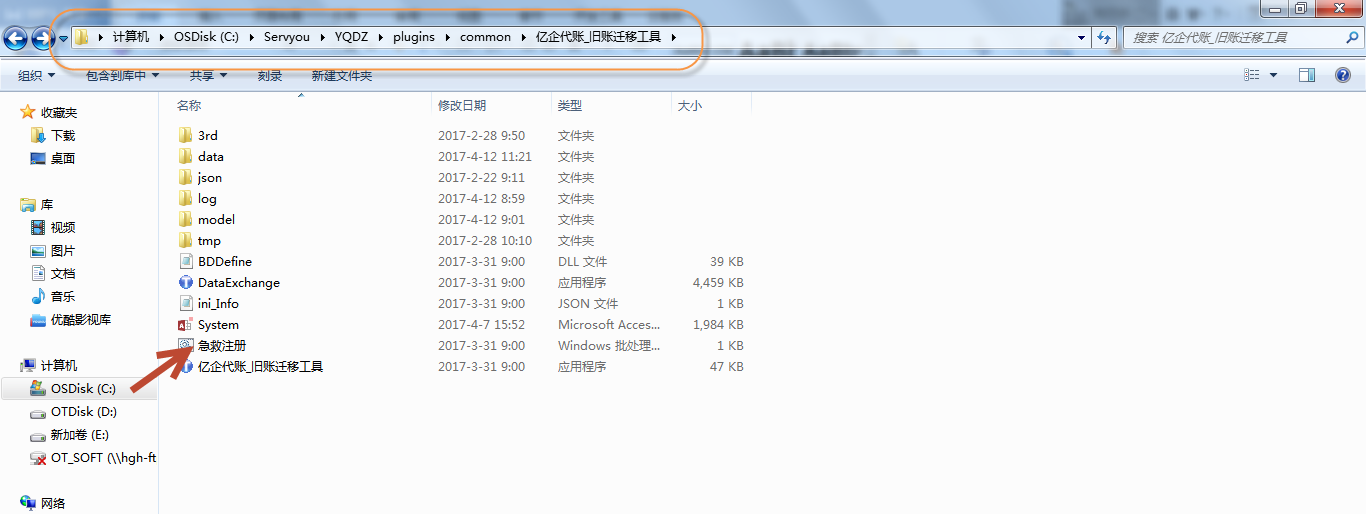Expand the arrow after common breadcrumb
The width and height of the screenshot is (1366, 514).
(524, 37)
